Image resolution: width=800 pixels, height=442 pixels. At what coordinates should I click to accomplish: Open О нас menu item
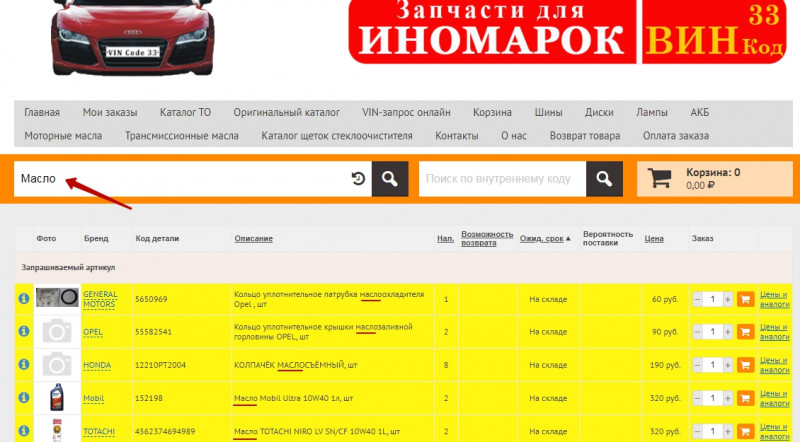[x=514, y=136]
